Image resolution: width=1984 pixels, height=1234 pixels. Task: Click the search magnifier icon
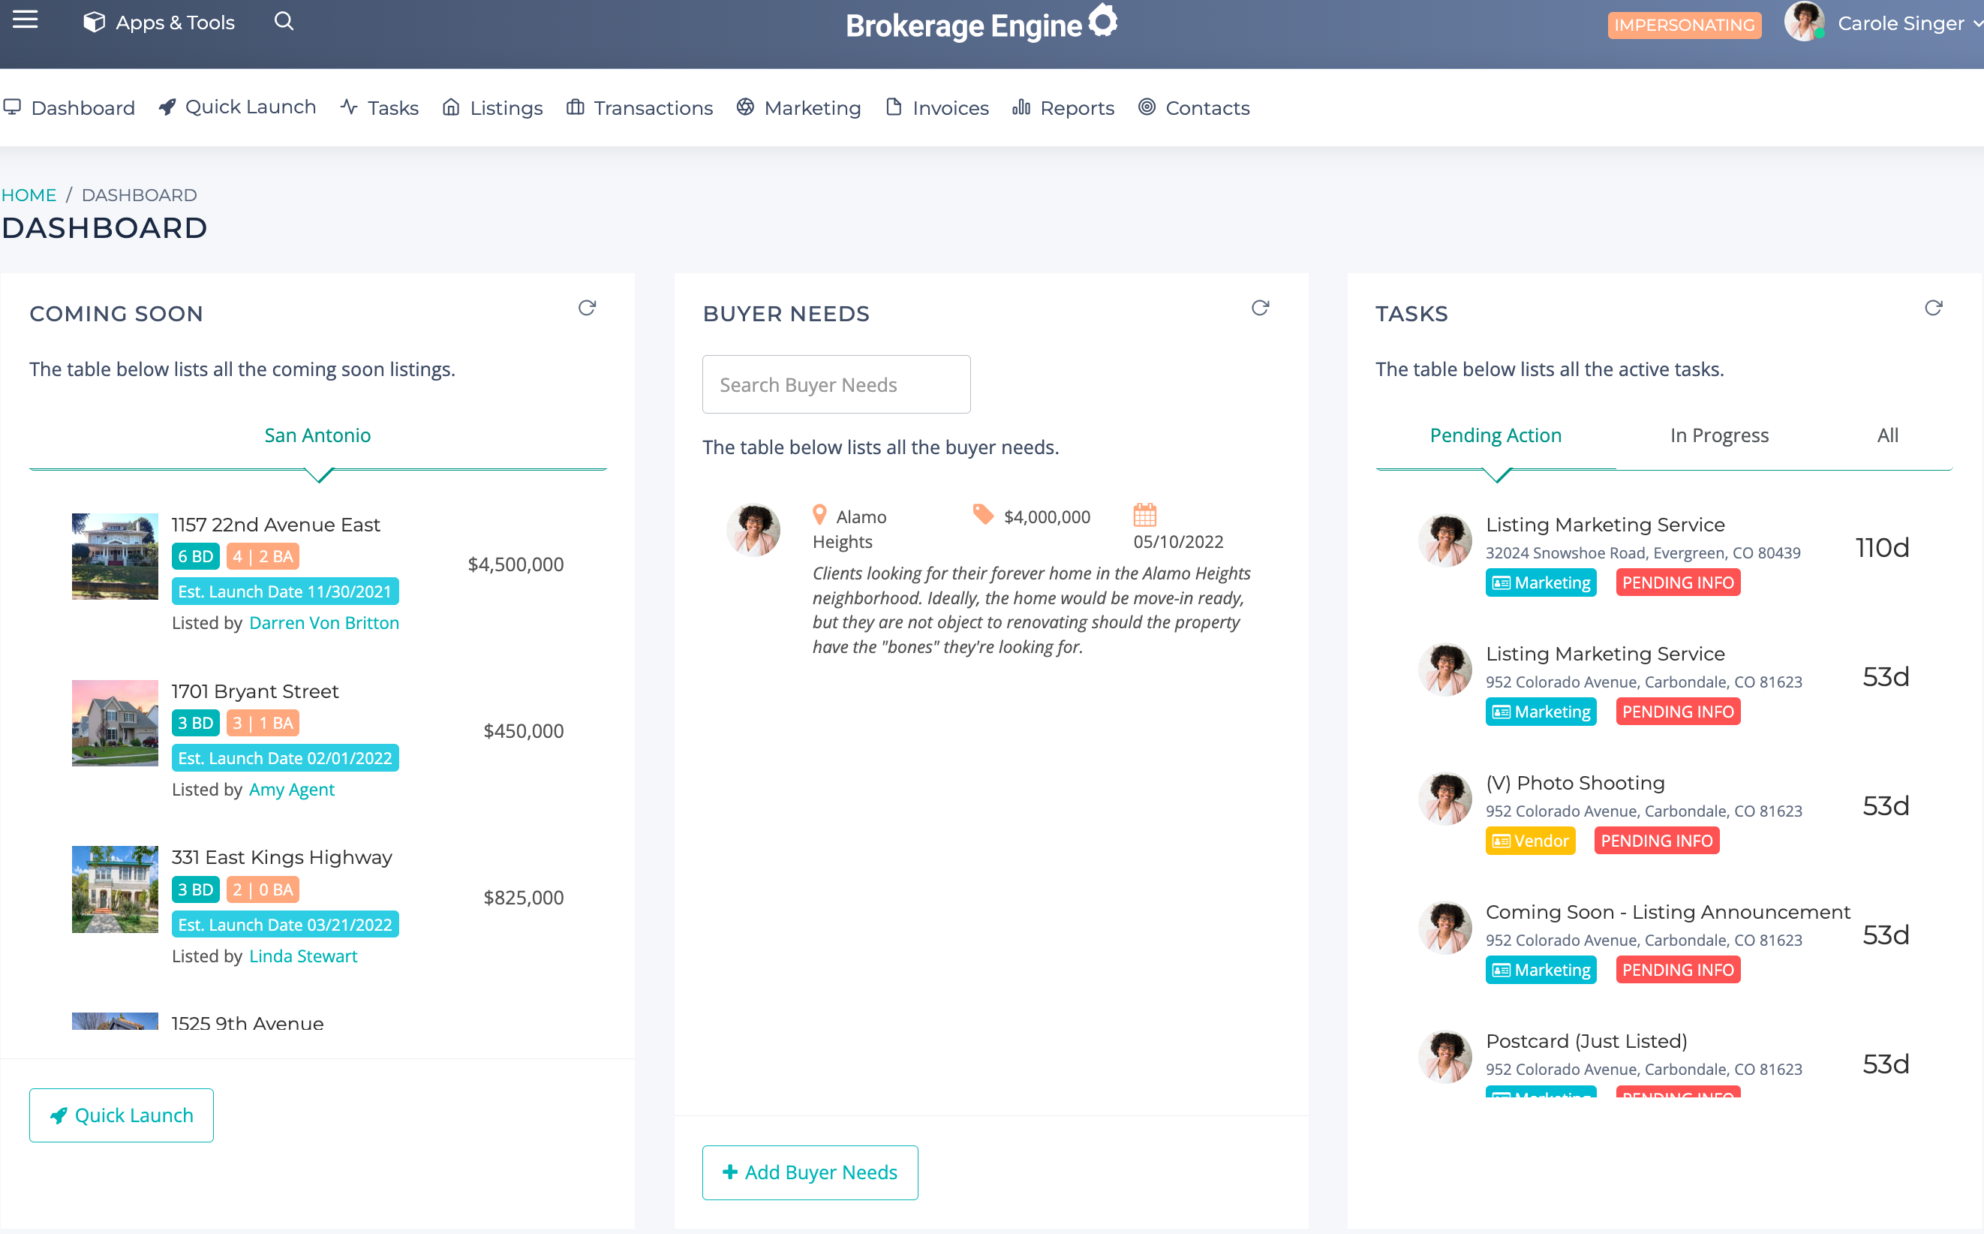tap(283, 21)
